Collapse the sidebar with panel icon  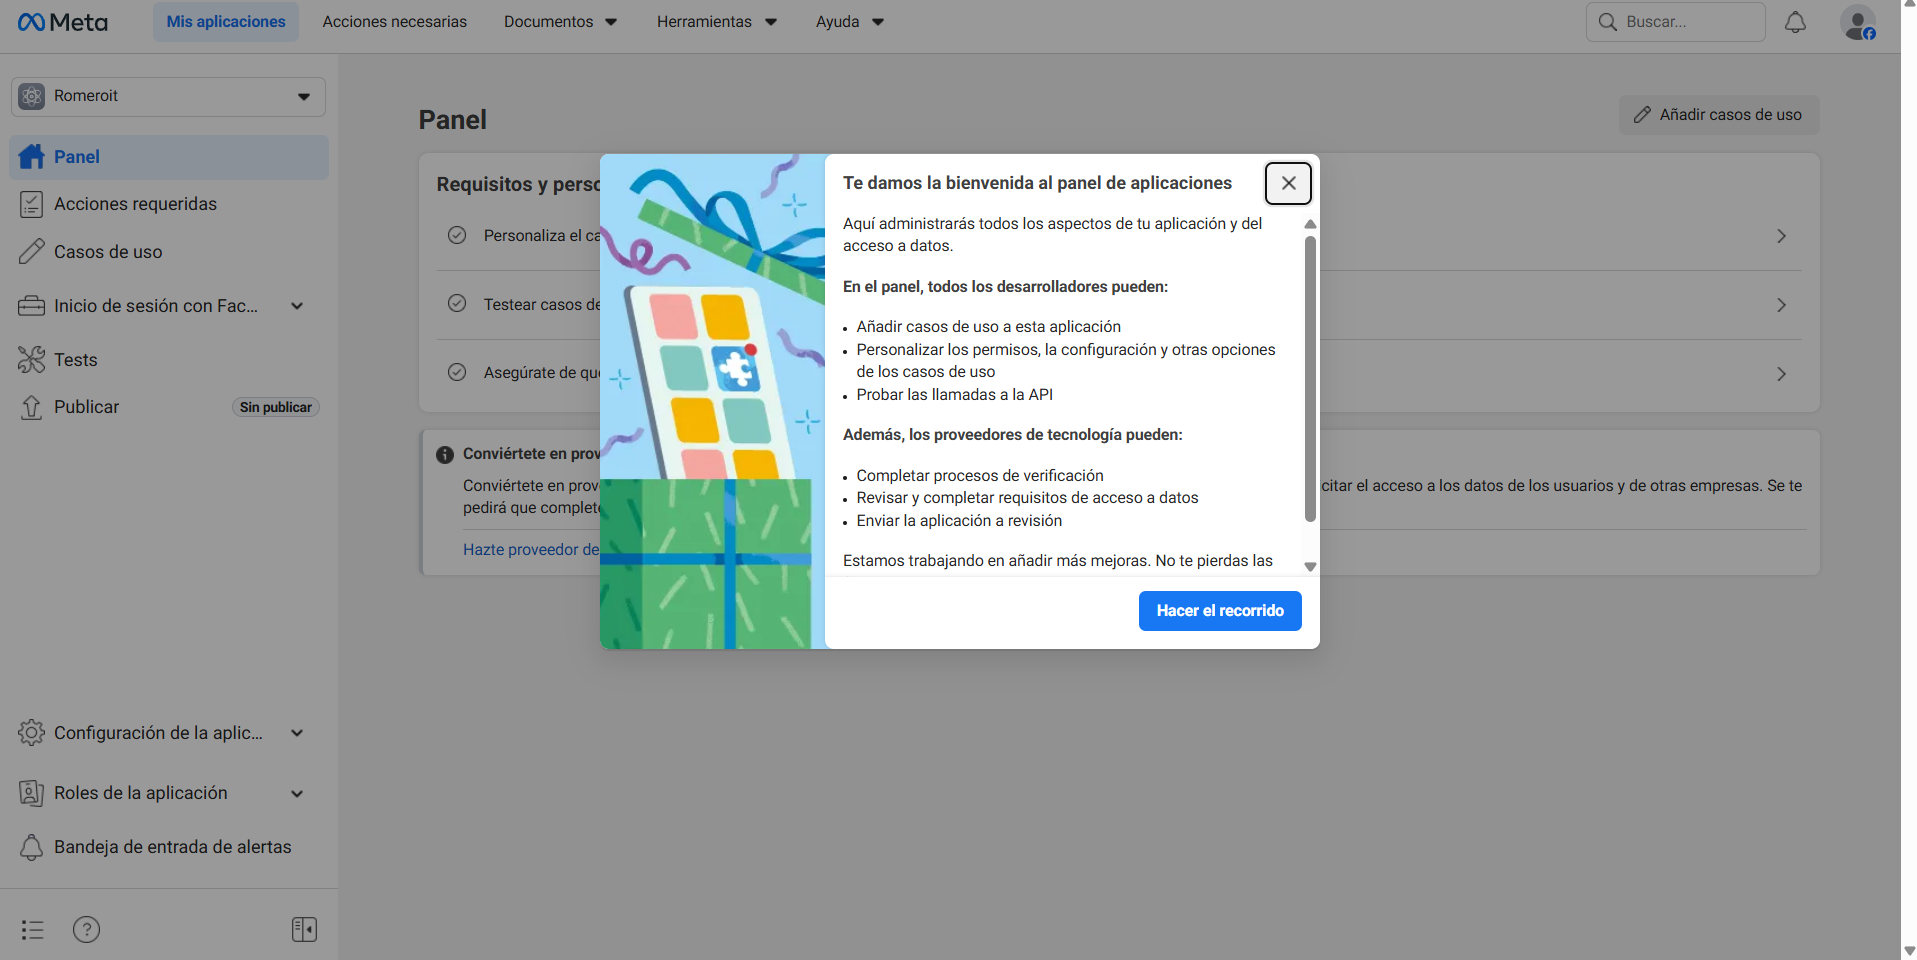pos(305,930)
